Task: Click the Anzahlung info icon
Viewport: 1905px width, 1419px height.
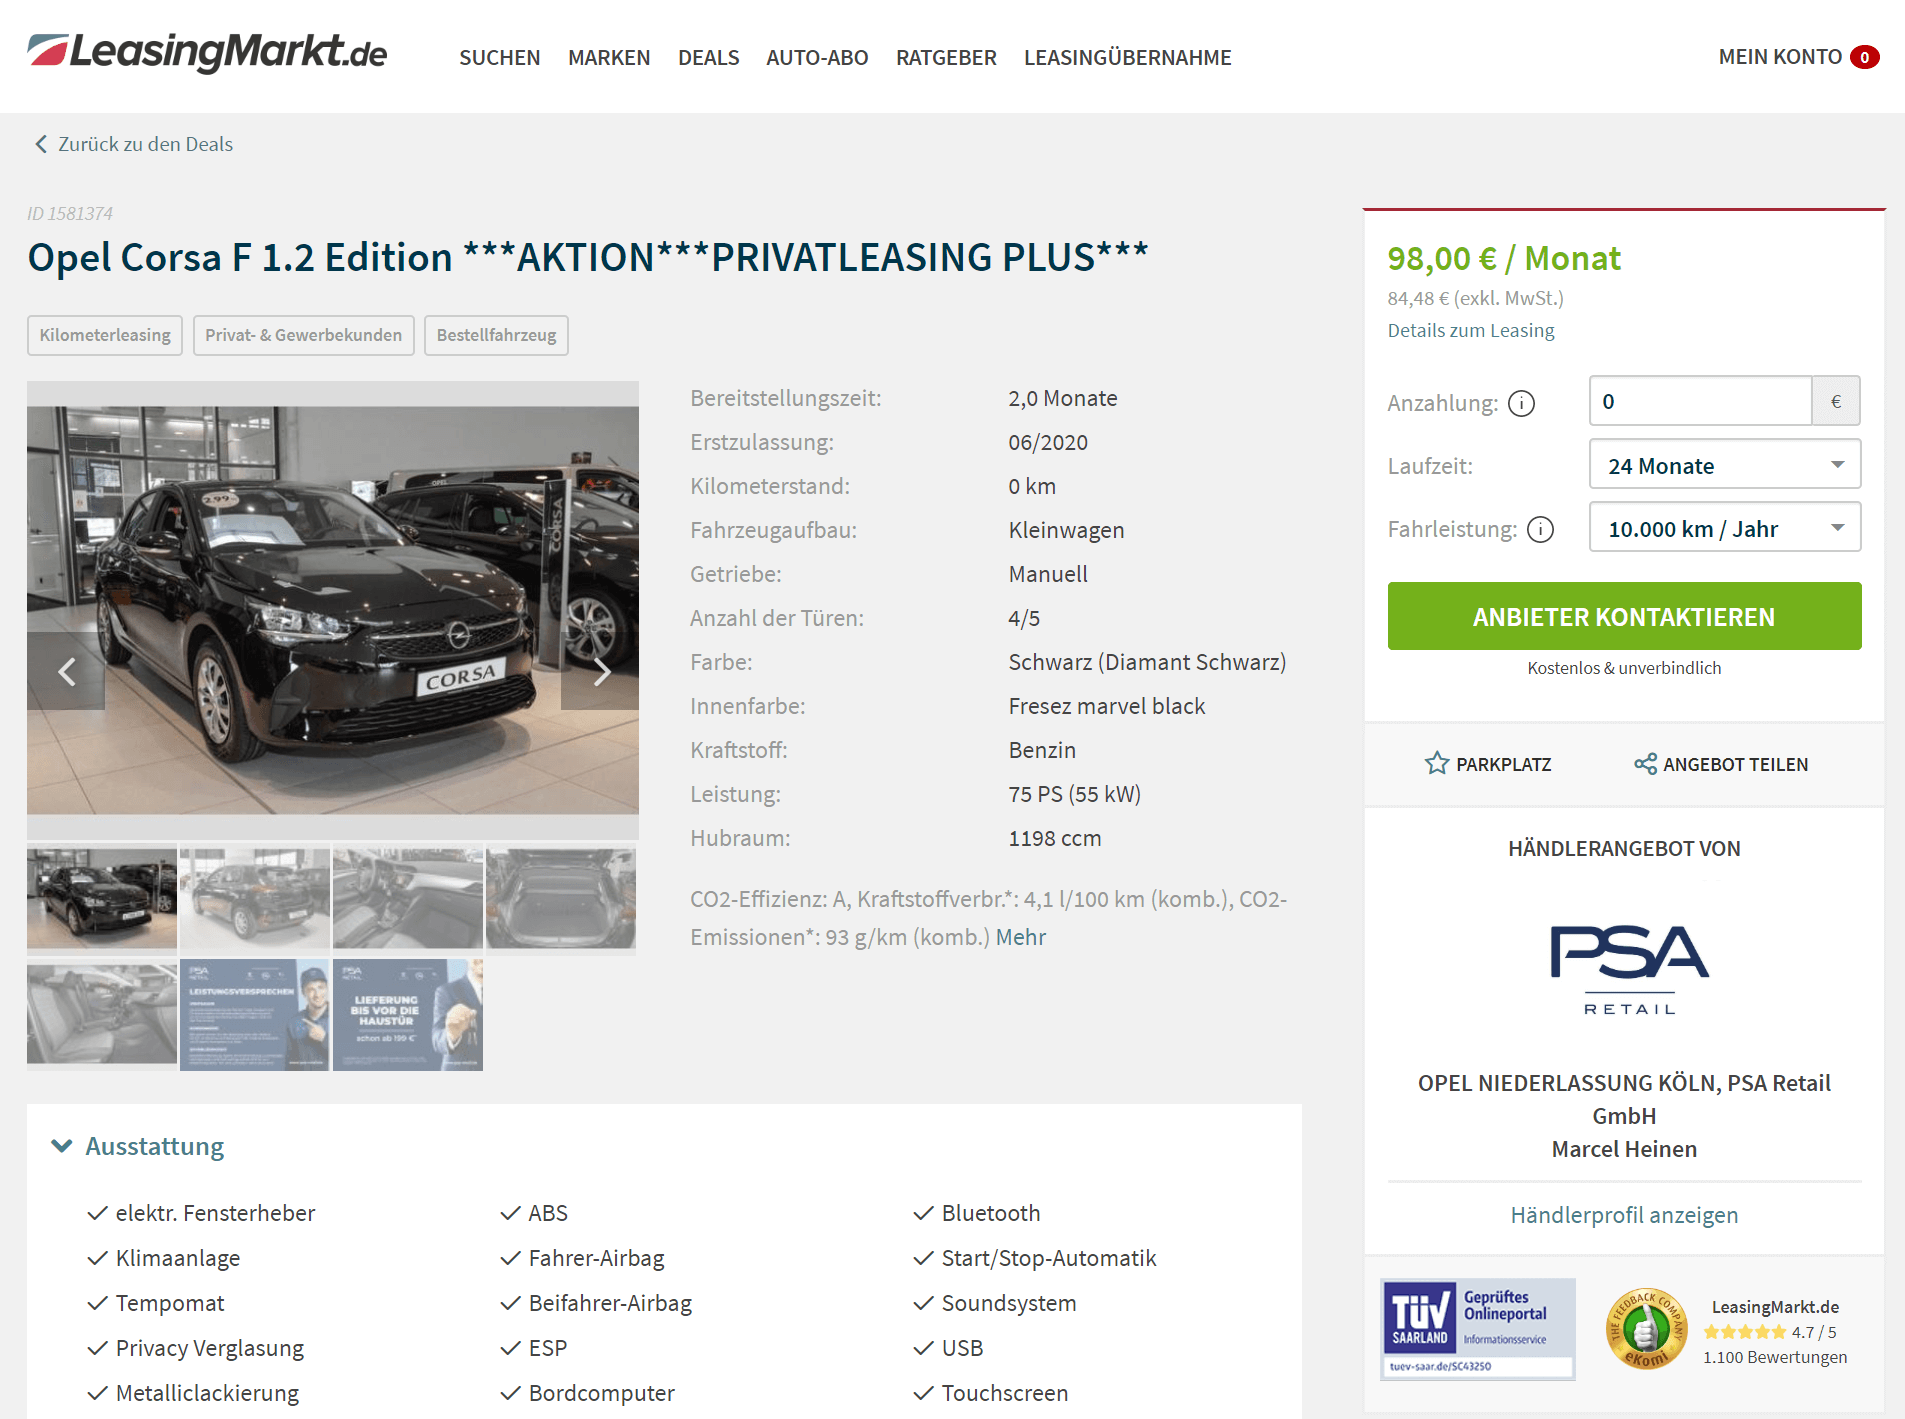Action: click(1521, 403)
